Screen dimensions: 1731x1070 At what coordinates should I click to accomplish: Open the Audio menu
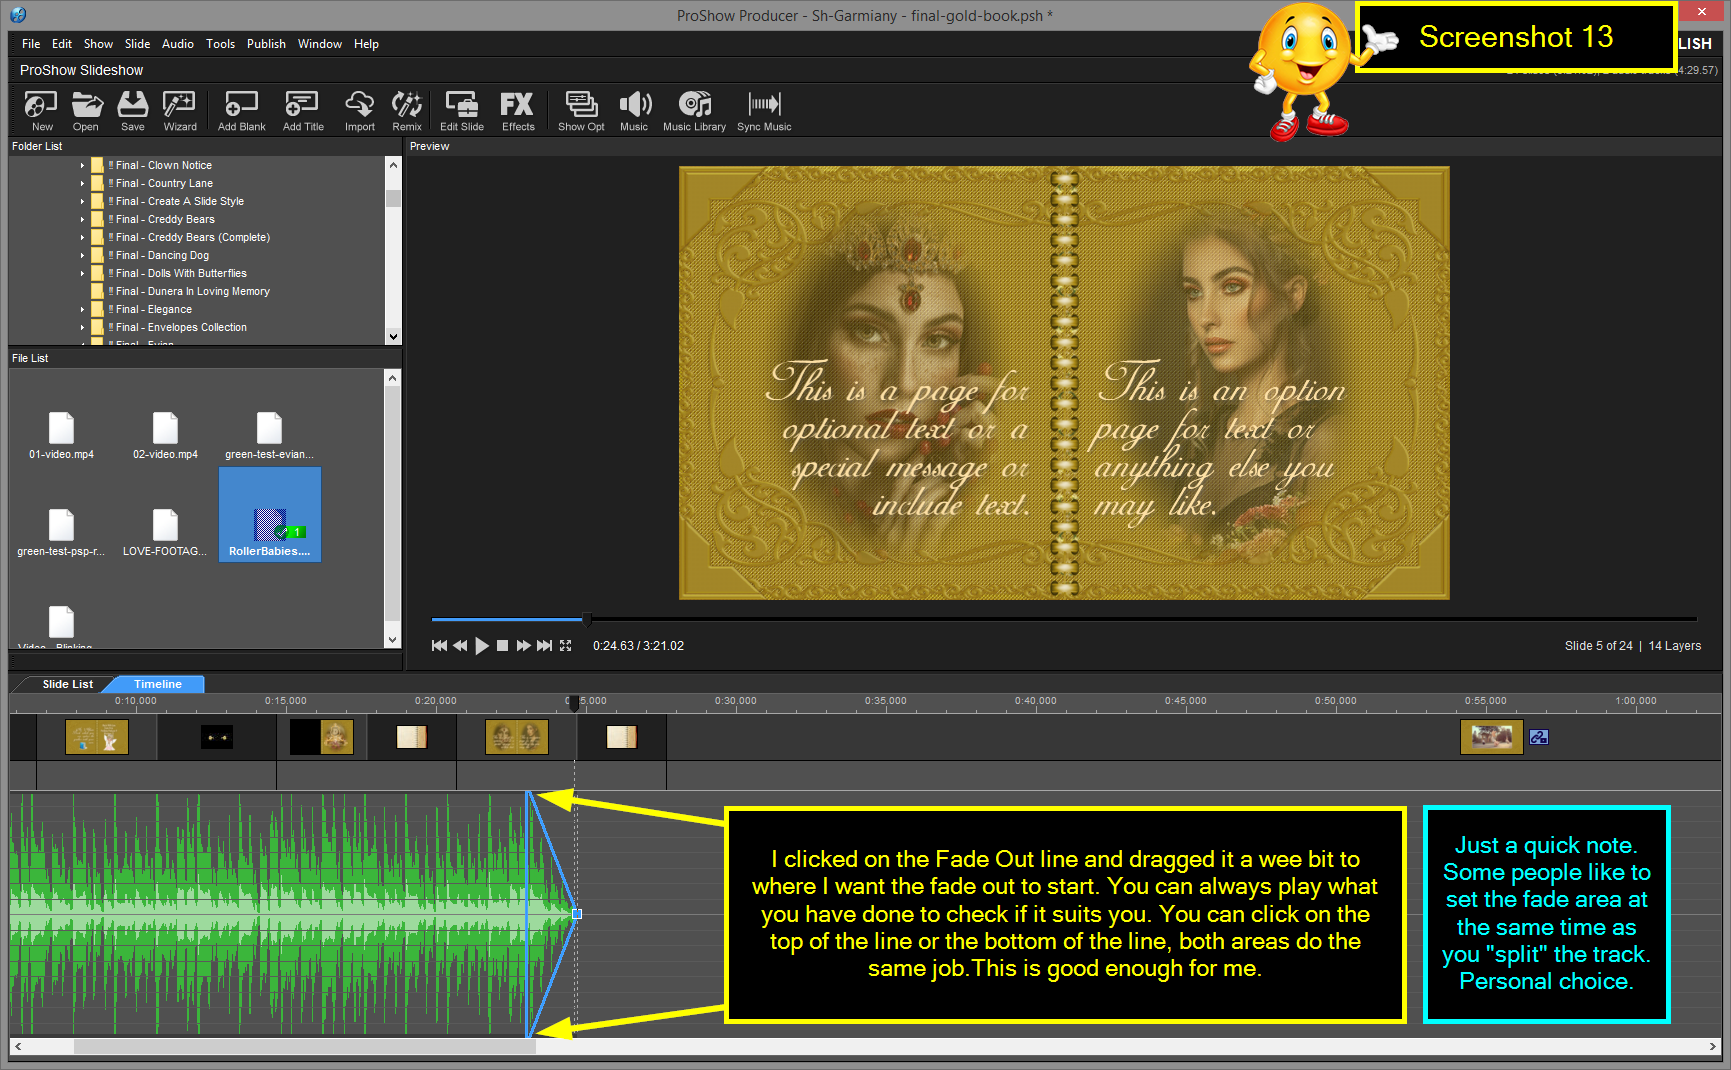pyautogui.click(x=178, y=44)
